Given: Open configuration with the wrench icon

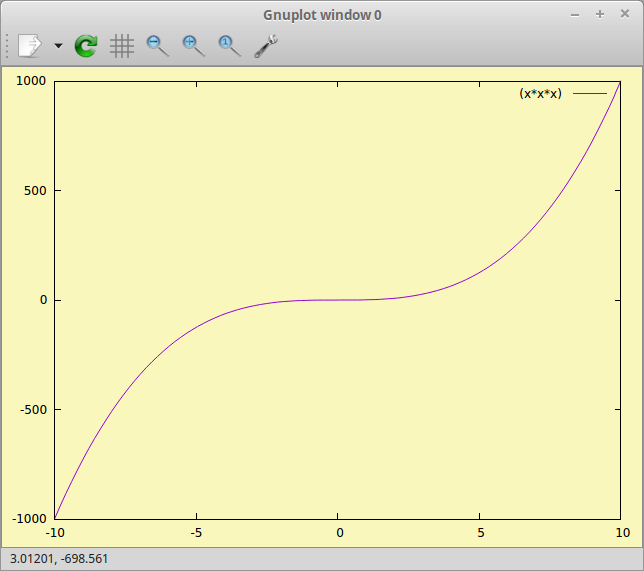Looking at the screenshot, I should pyautogui.click(x=266, y=45).
